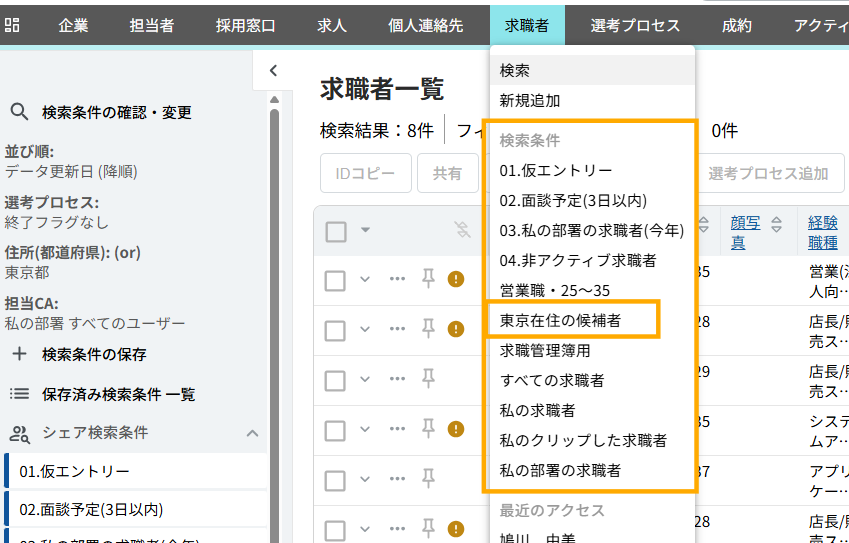849x543 pixels.
Task: Collapse the シェア検索条件 section
Action: click(x=252, y=433)
